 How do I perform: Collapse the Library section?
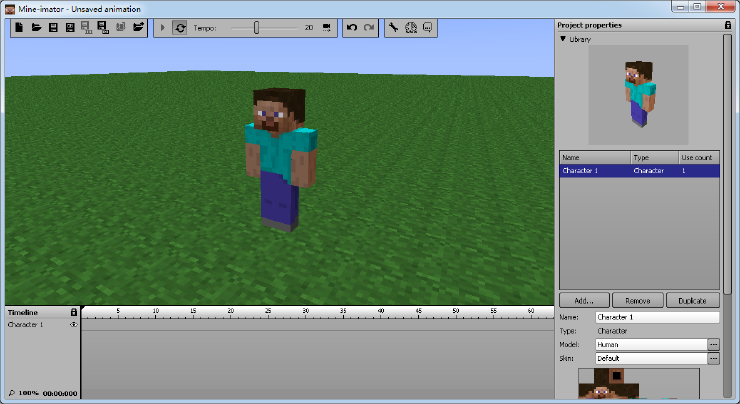(x=563, y=39)
